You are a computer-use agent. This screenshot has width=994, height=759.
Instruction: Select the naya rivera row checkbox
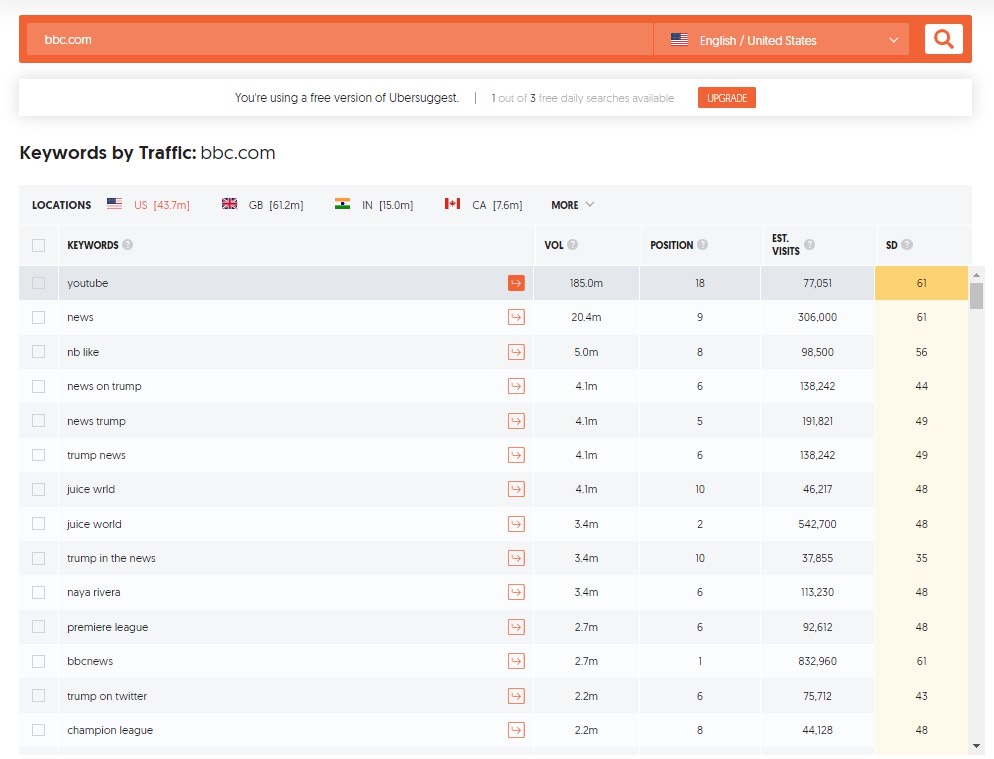38,592
